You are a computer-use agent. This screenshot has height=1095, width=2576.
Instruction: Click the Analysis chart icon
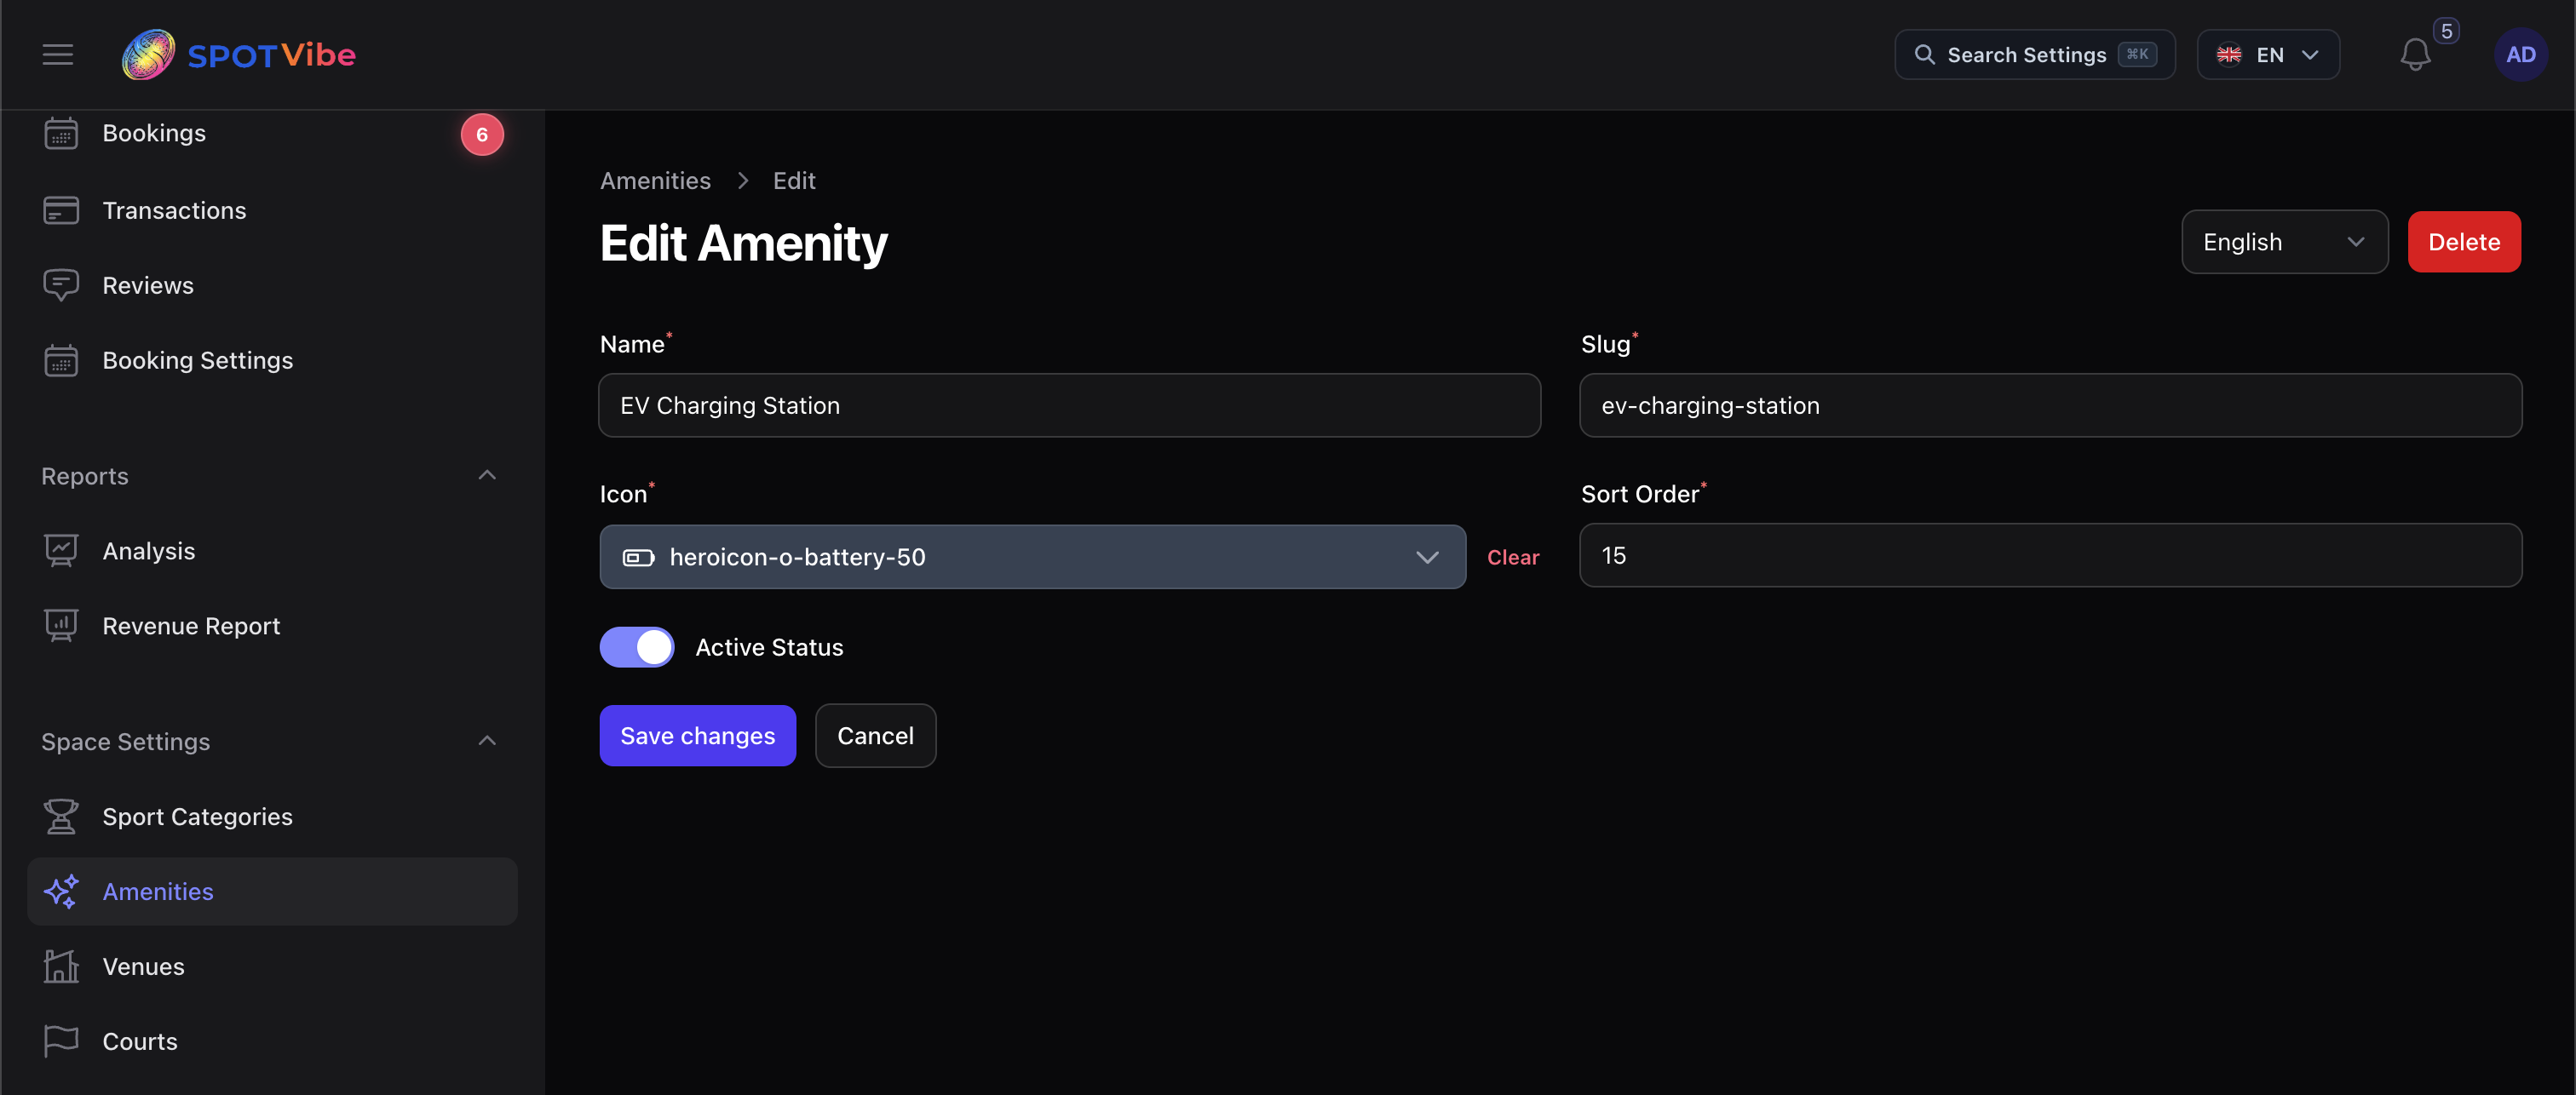[x=61, y=550]
